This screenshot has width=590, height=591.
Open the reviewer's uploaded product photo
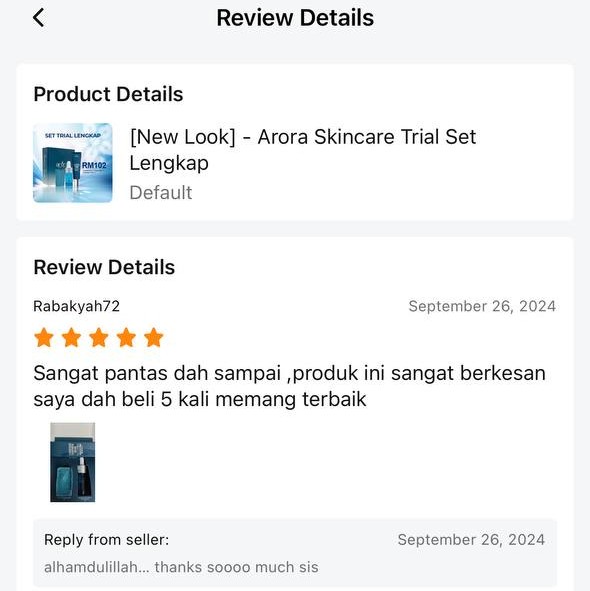click(x=73, y=462)
